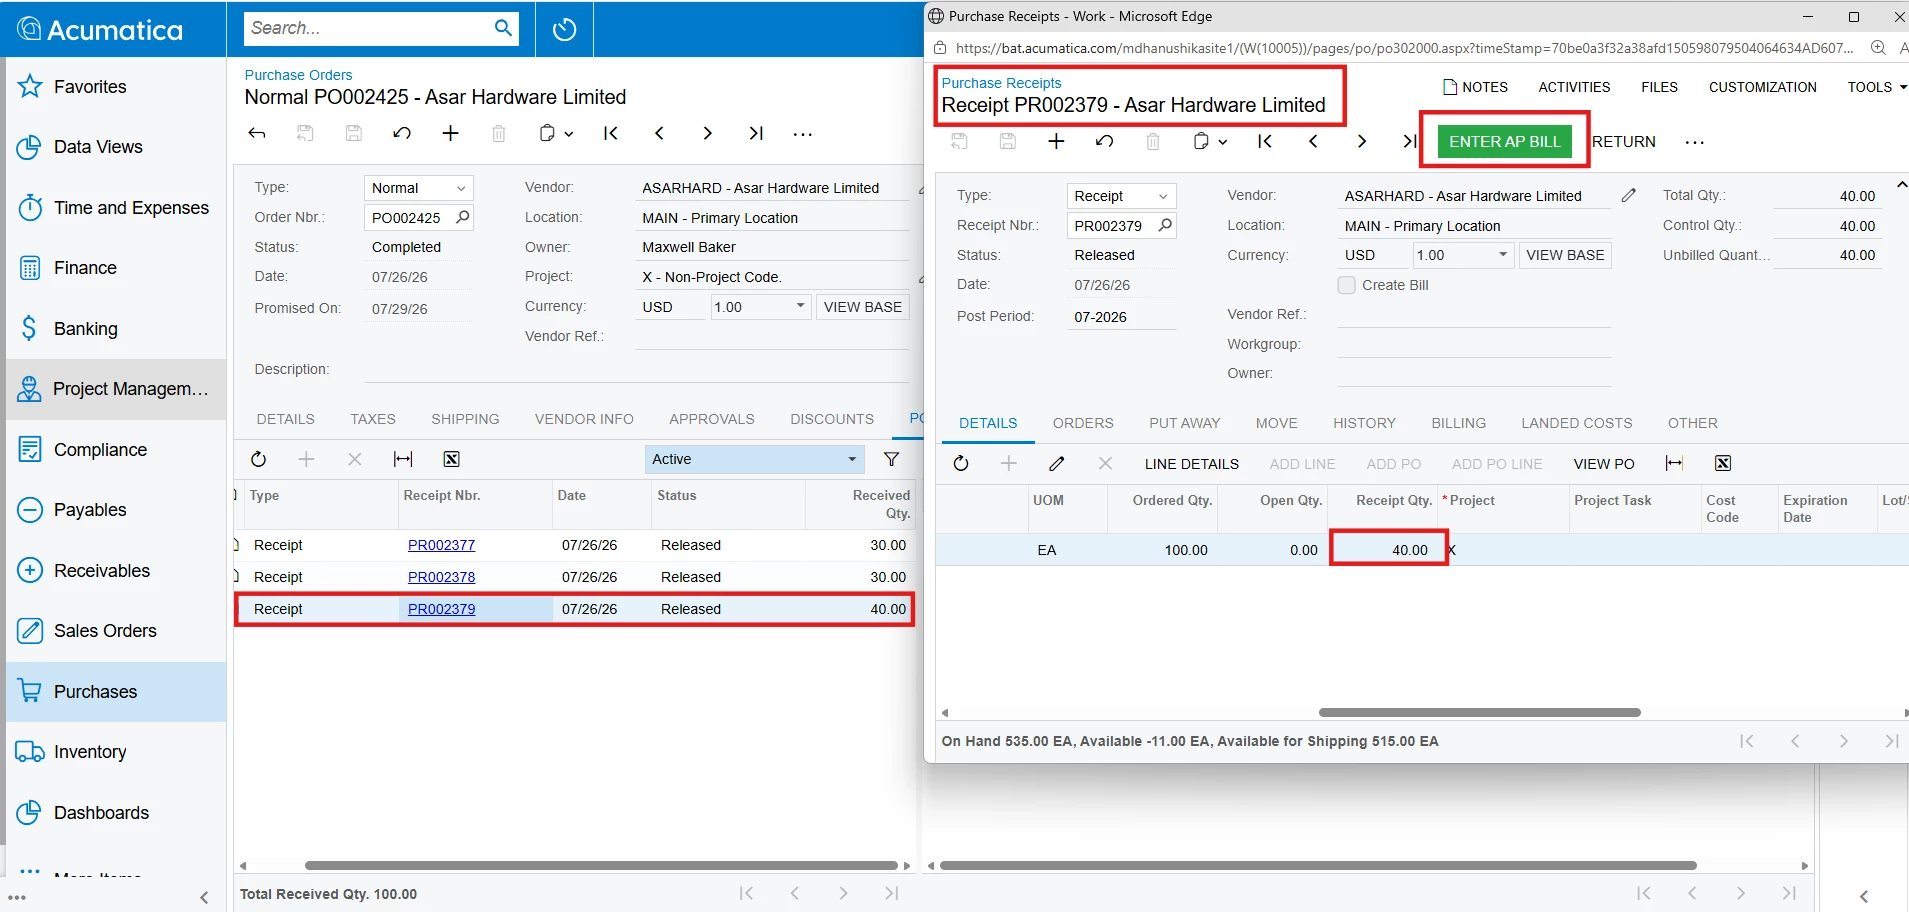Open the history clock icon in header
The image size is (1909, 912).
coord(564,29)
